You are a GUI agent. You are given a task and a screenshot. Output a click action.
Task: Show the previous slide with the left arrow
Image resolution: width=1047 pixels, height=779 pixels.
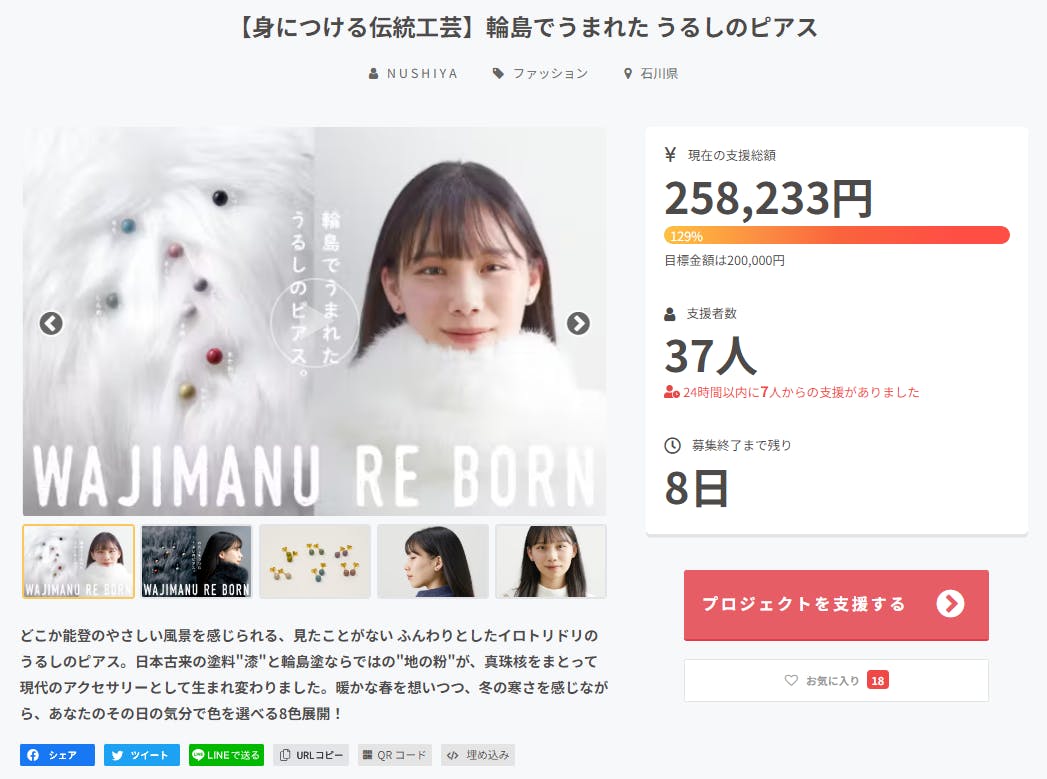(51, 324)
